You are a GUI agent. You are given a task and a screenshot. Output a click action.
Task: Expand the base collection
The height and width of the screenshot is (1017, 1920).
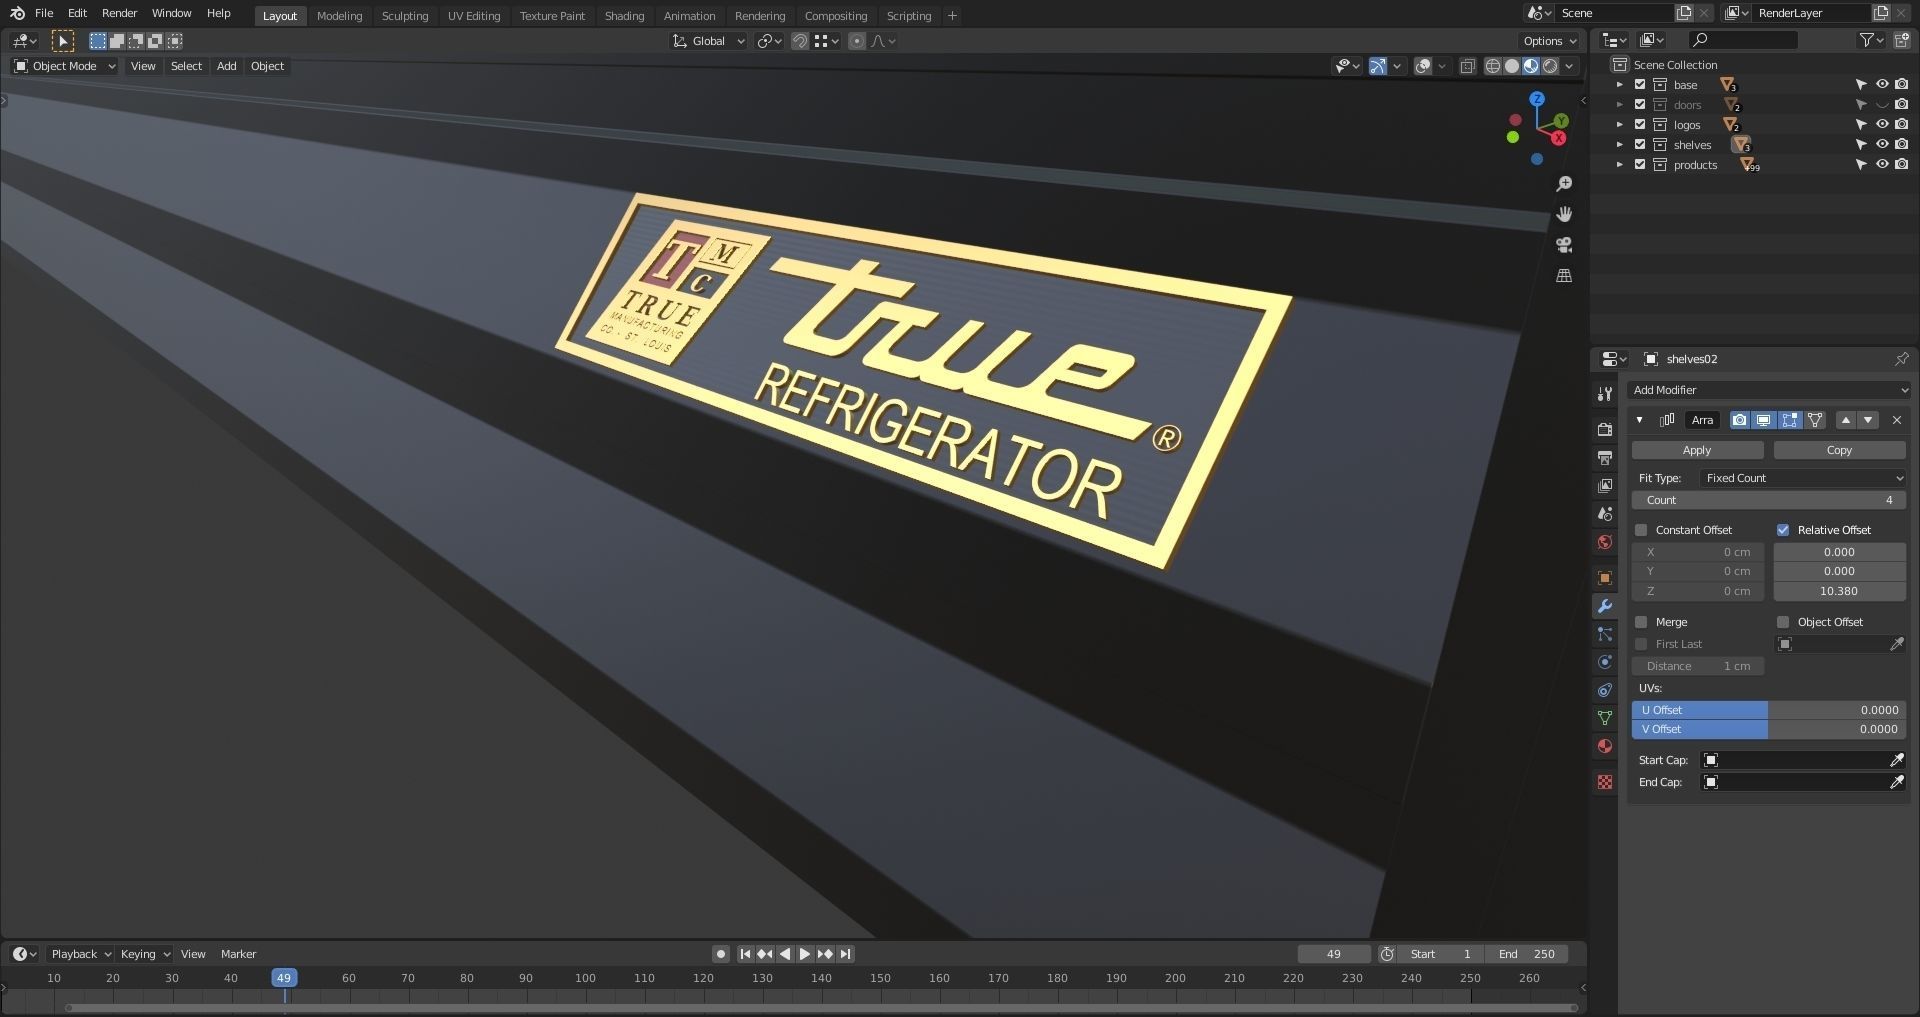click(x=1620, y=85)
